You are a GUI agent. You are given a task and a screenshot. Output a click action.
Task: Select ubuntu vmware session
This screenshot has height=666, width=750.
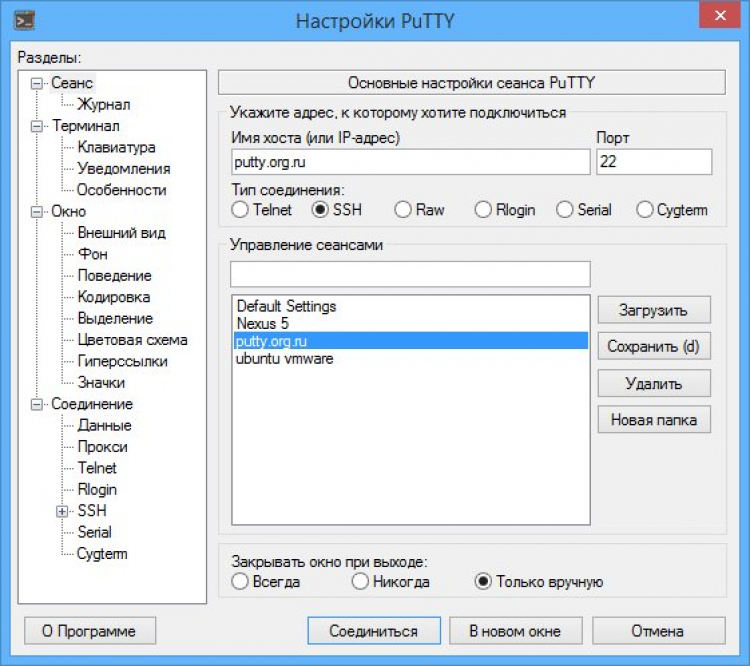pos(411,359)
